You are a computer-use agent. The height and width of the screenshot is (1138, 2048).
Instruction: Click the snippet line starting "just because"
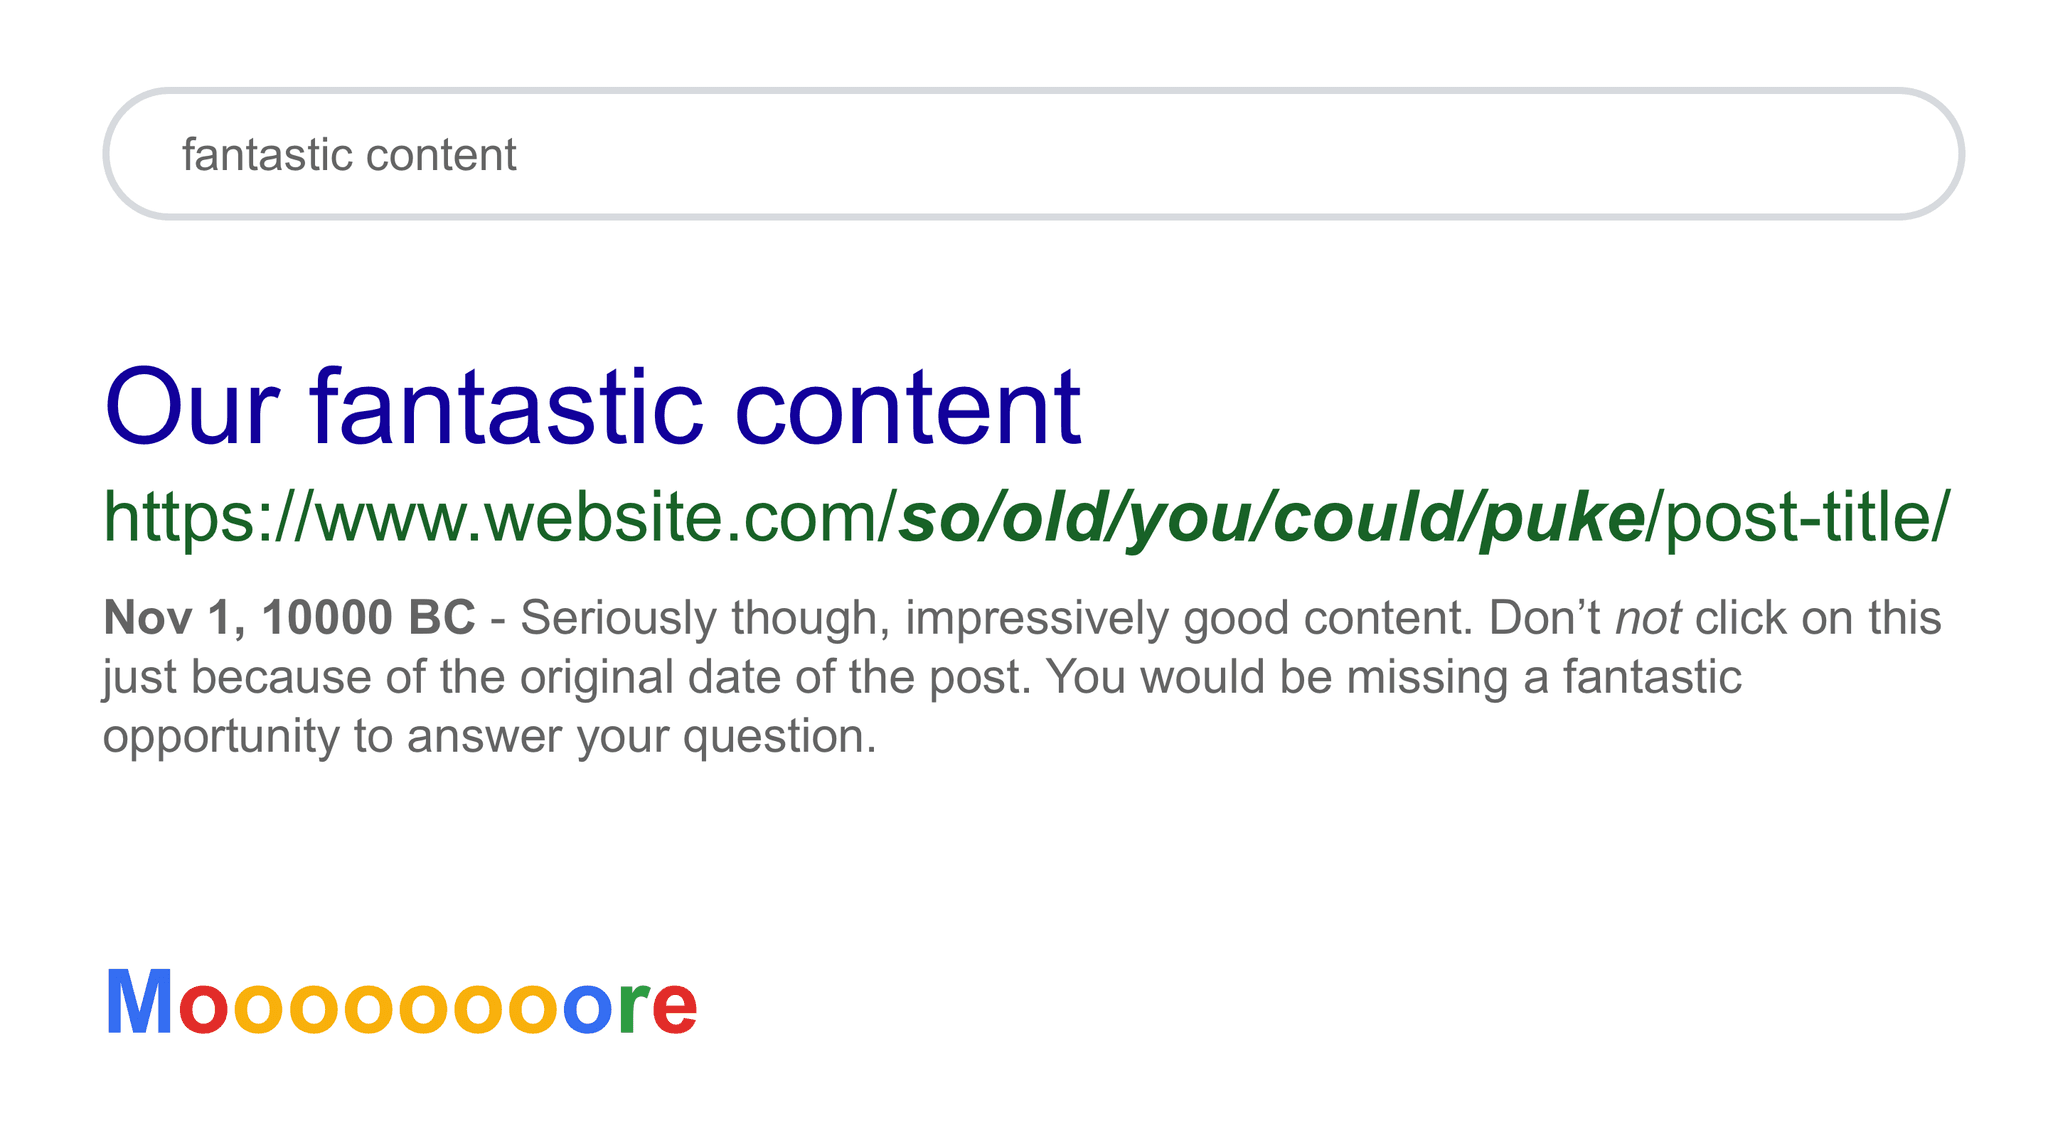pyautogui.click(x=922, y=677)
